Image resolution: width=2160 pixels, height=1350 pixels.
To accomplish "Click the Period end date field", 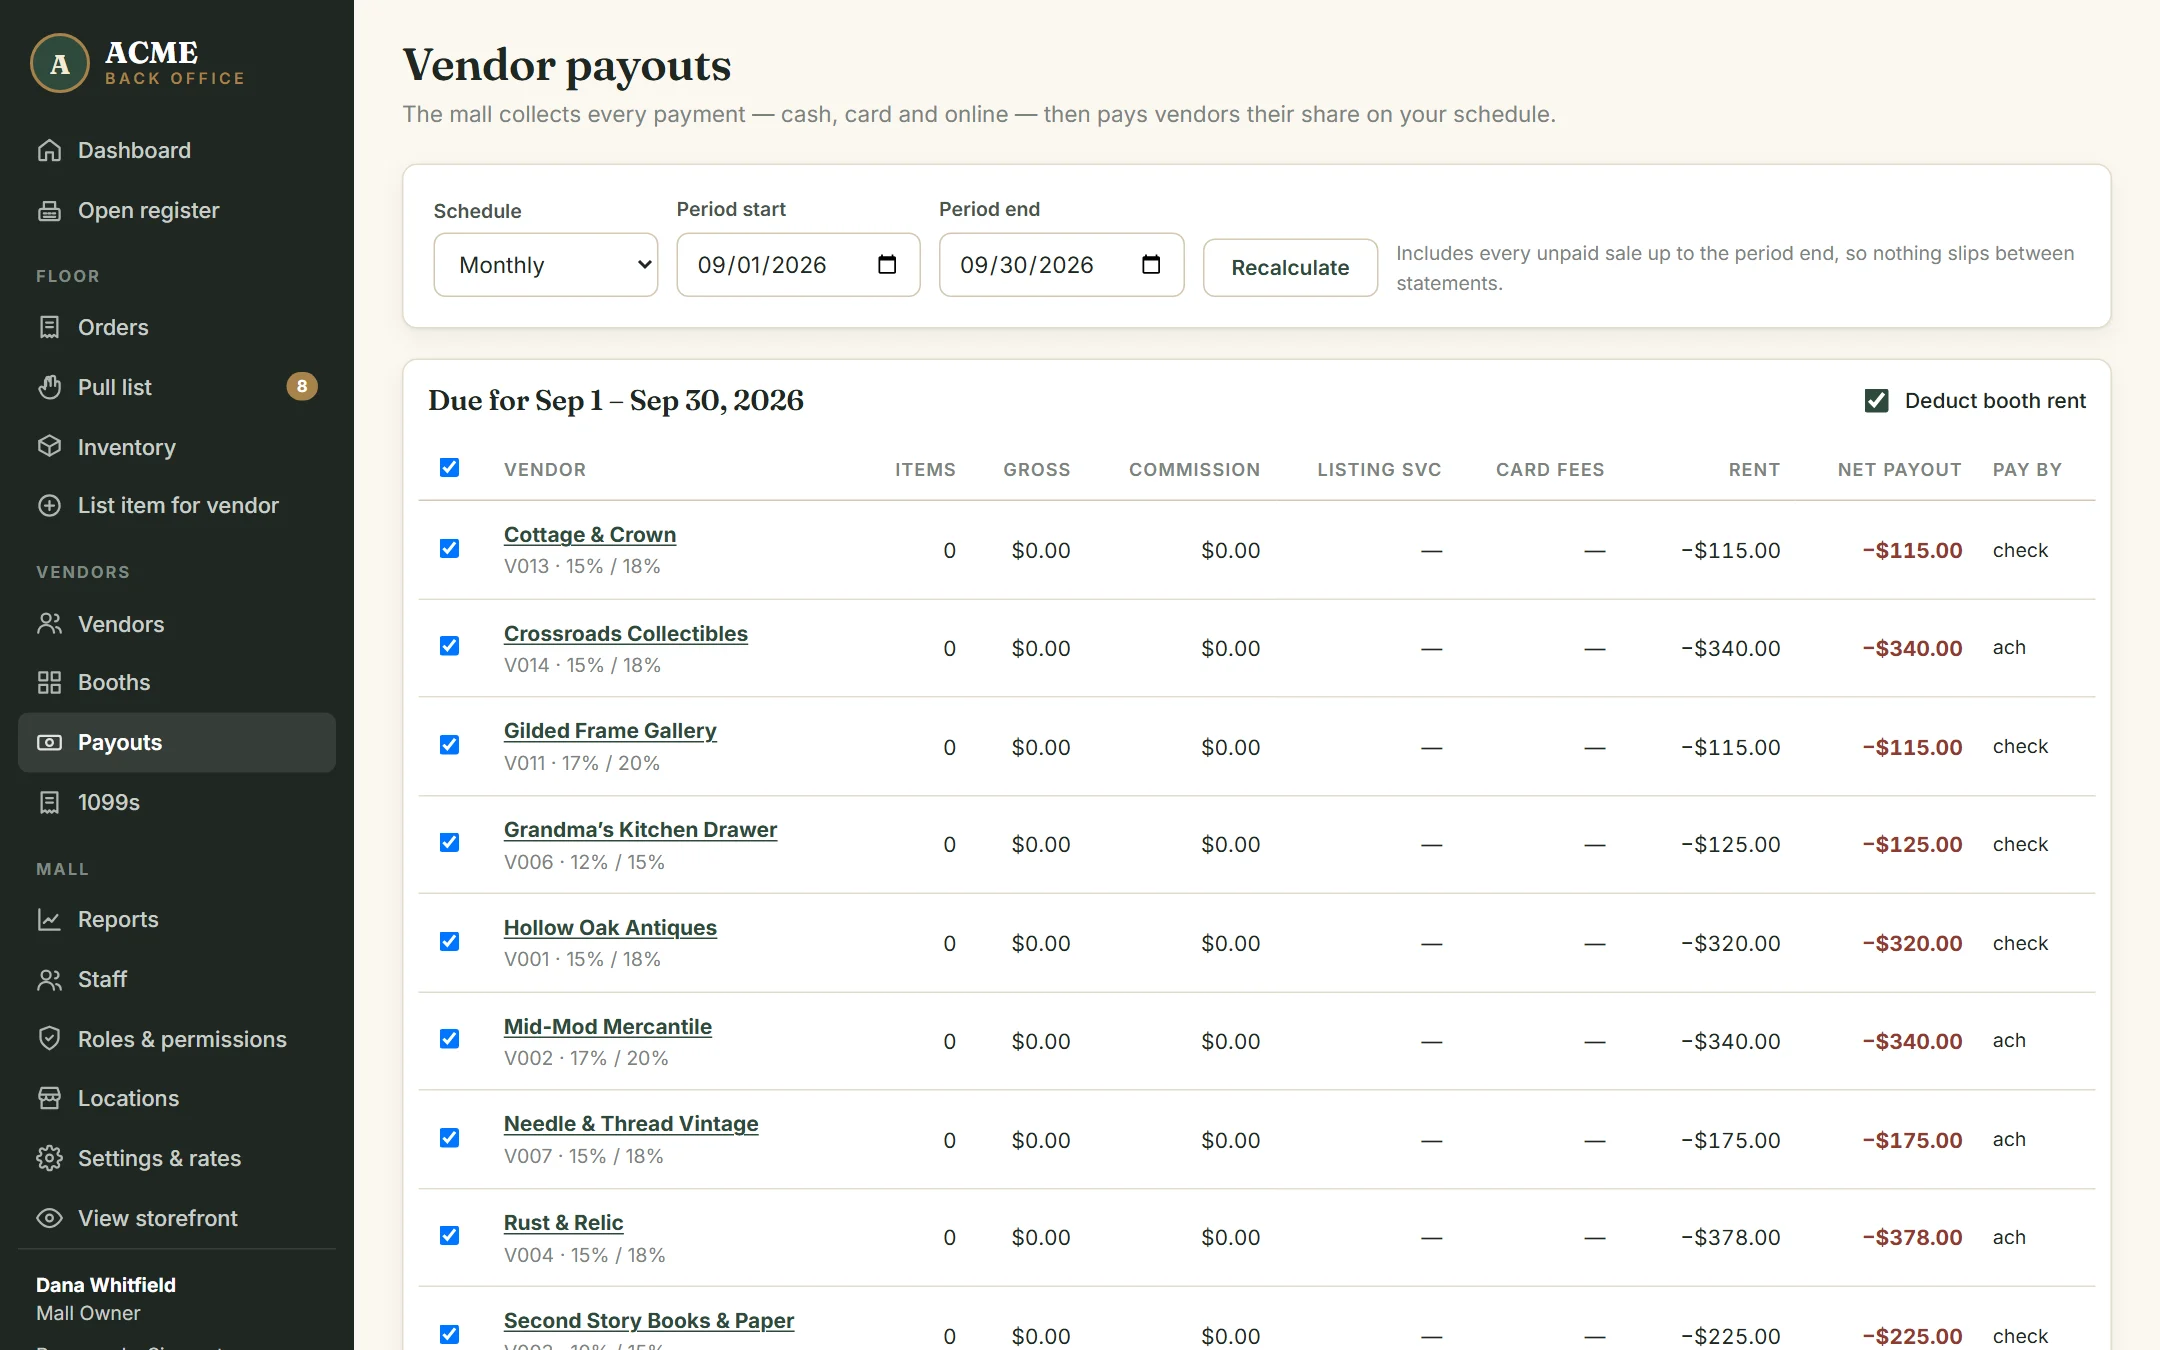I will 1061,265.
